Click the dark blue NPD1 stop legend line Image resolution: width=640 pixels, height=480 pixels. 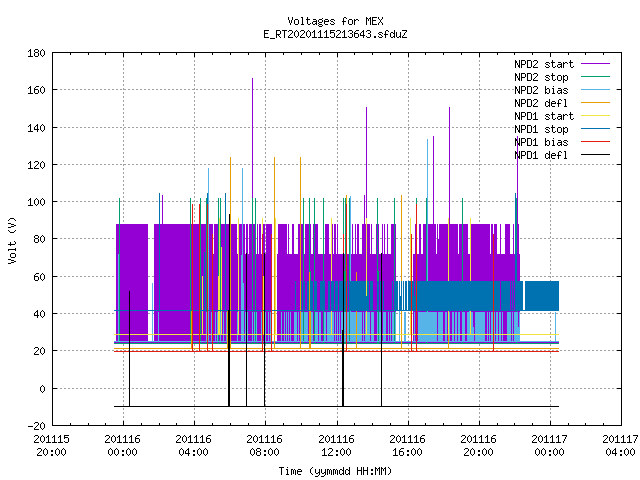point(595,129)
